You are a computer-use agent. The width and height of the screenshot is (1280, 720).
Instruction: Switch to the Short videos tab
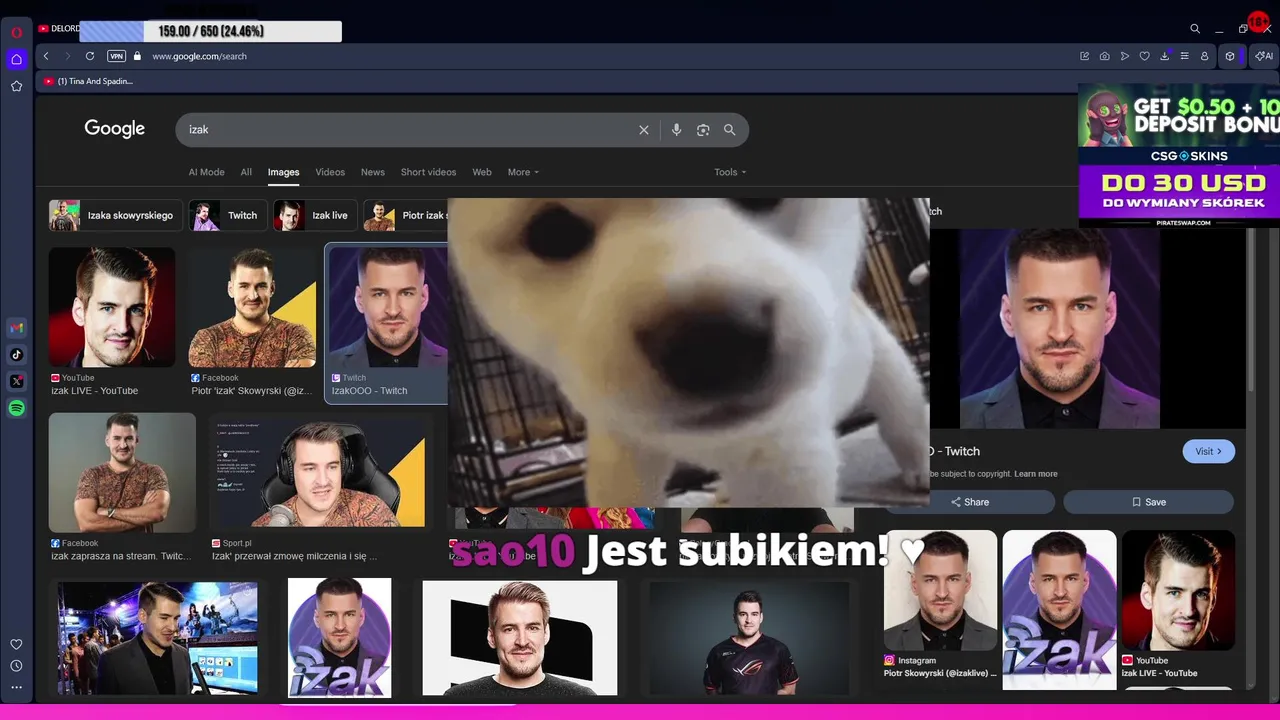428,172
